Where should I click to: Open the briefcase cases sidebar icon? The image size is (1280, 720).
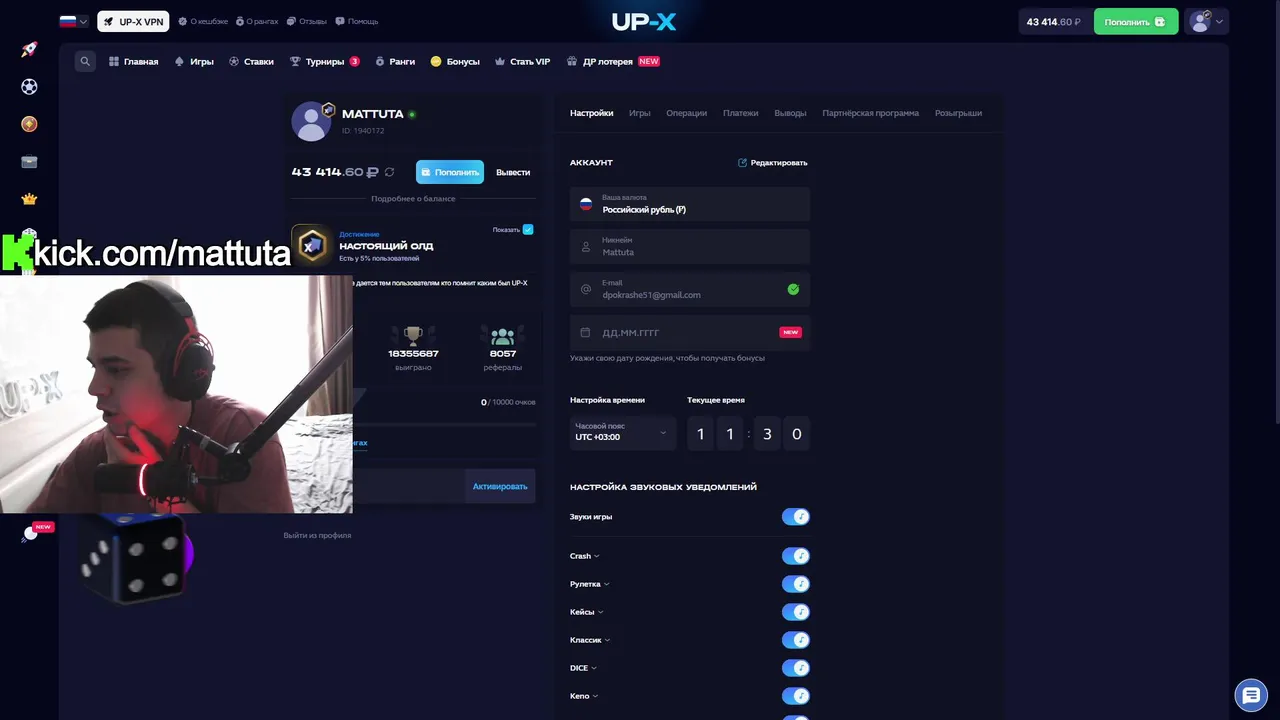29,162
